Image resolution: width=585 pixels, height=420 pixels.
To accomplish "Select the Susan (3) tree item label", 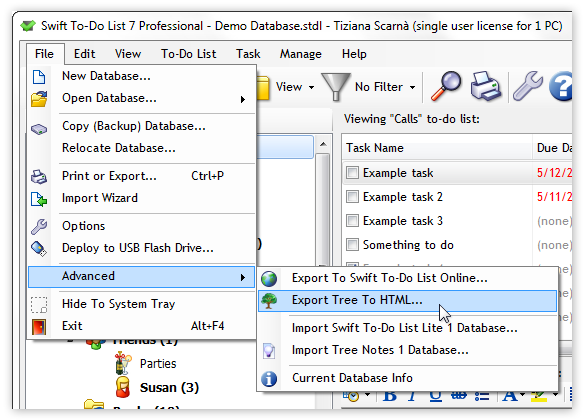I will pos(169,388).
